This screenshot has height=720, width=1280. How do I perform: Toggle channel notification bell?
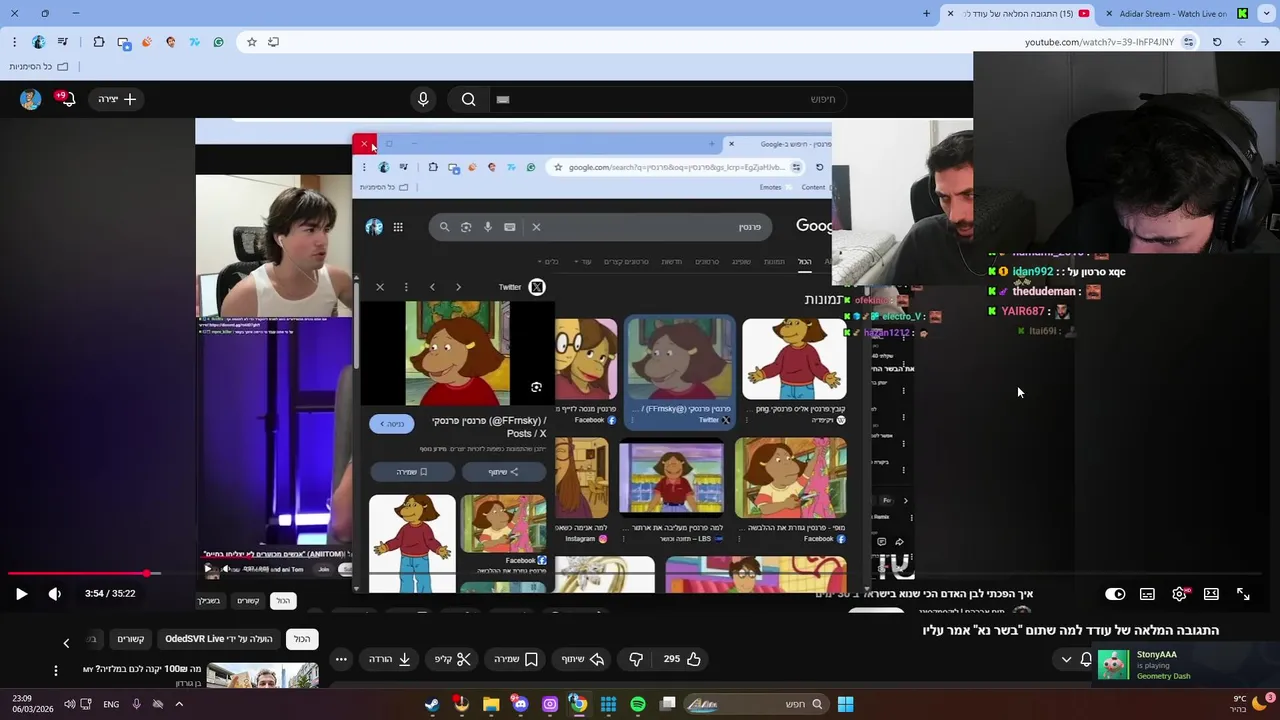1086,659
